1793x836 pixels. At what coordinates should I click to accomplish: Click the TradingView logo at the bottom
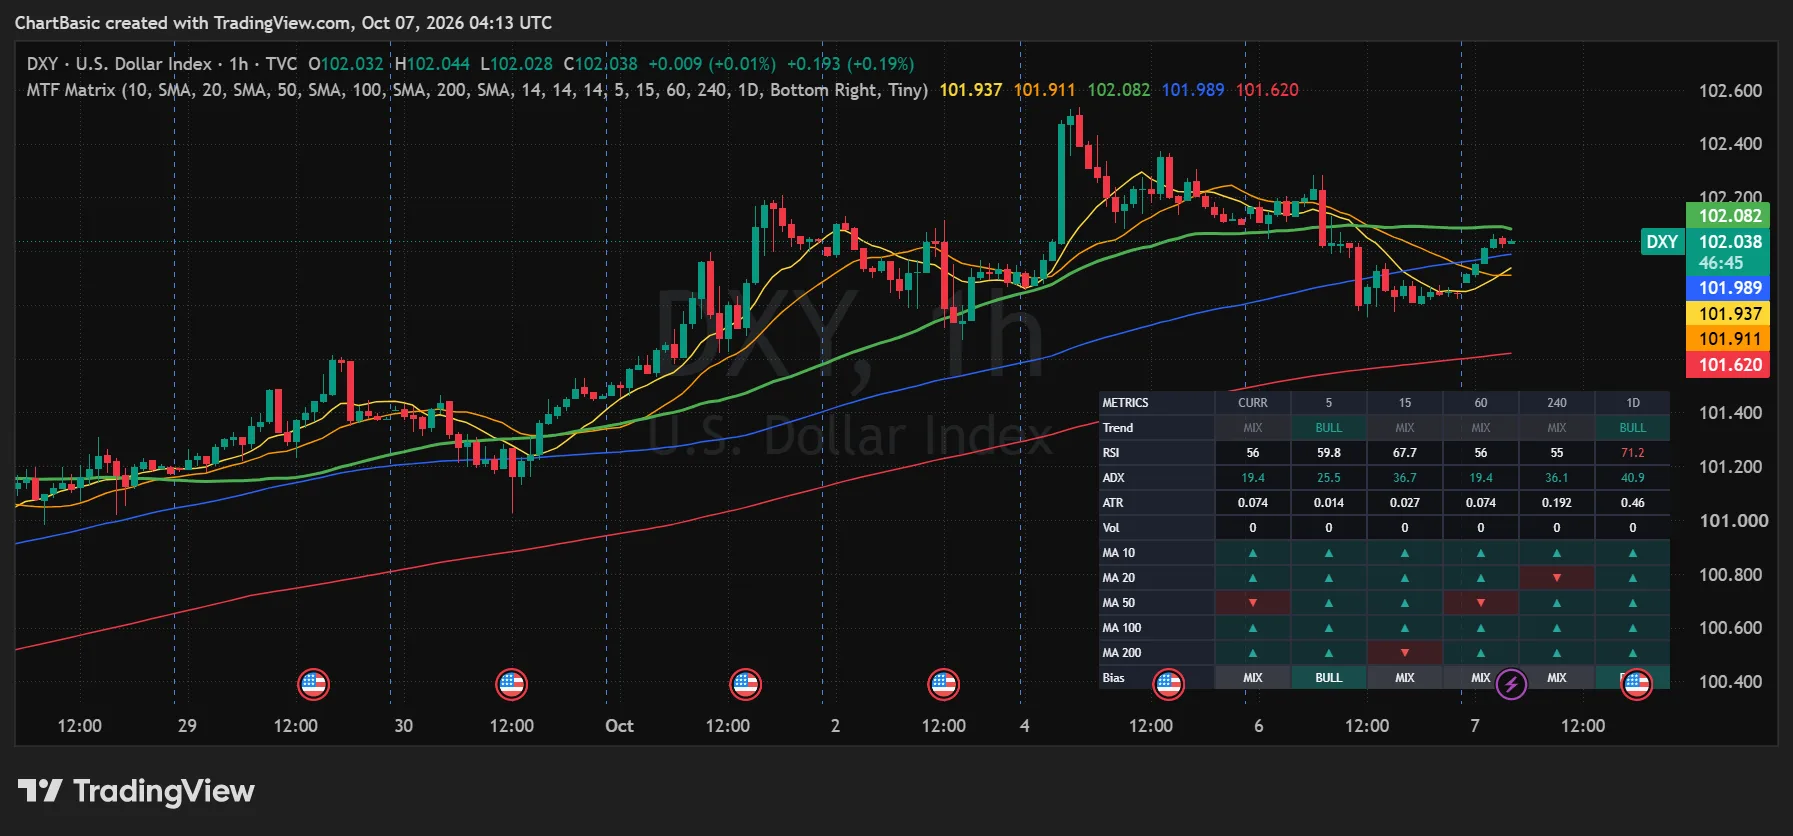pyautogui.click(x=136, y=791)
